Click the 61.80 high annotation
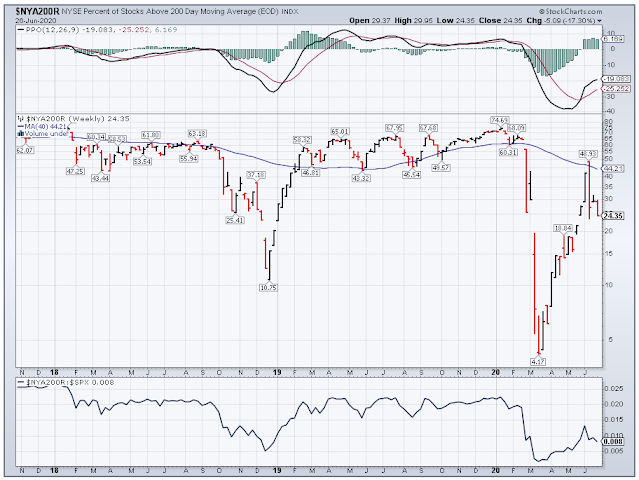The height and width of the screenshot is (480, 639). [x=150, y=135]
